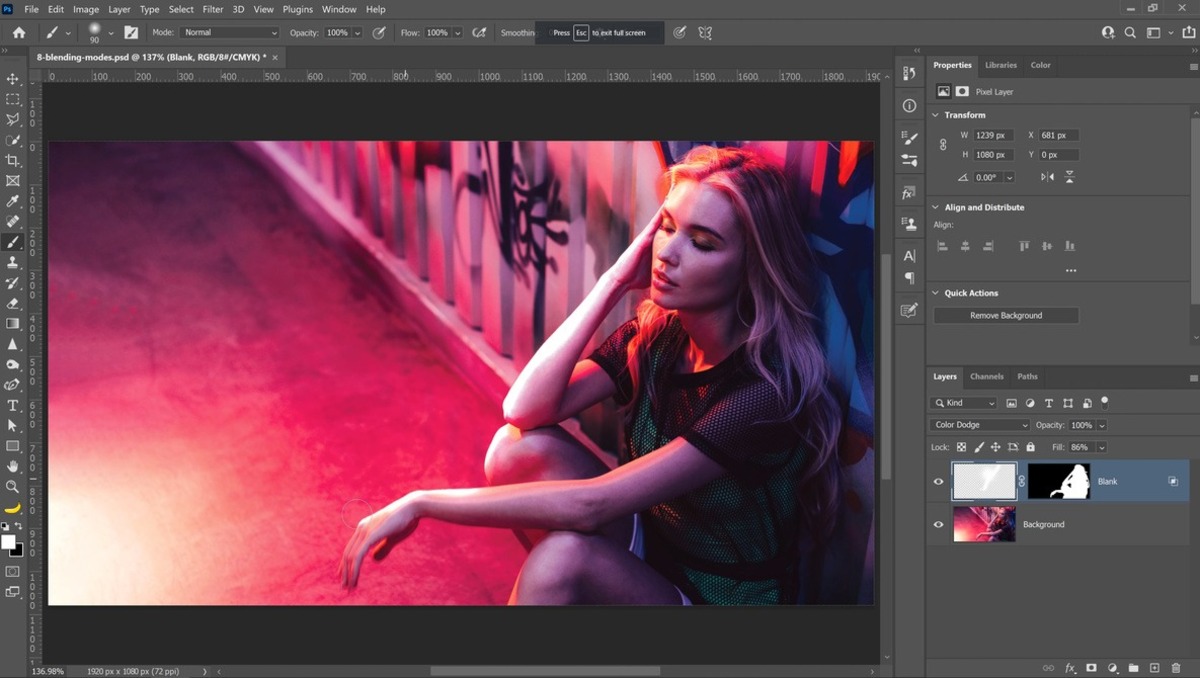Open the Color Dodge blend mode dropdown
Screen dimensions: 1200x678
pyautogui.click(x=978, y=424)
